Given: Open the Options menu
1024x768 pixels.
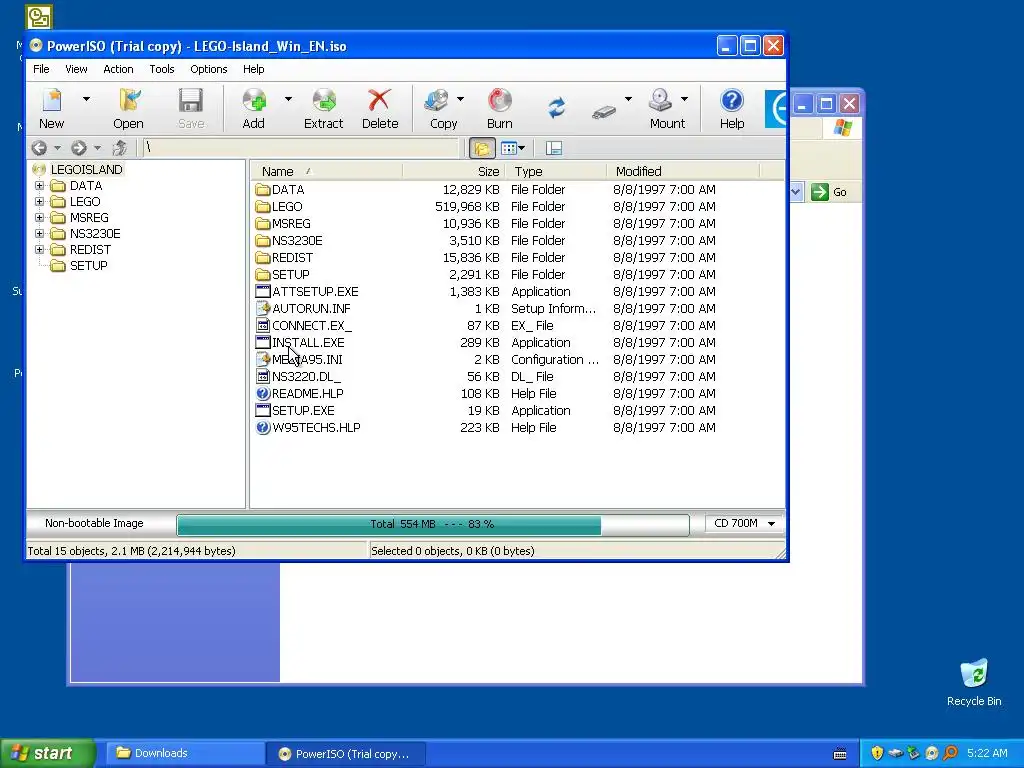Looking at the screenshot, I should coord(209,69).
